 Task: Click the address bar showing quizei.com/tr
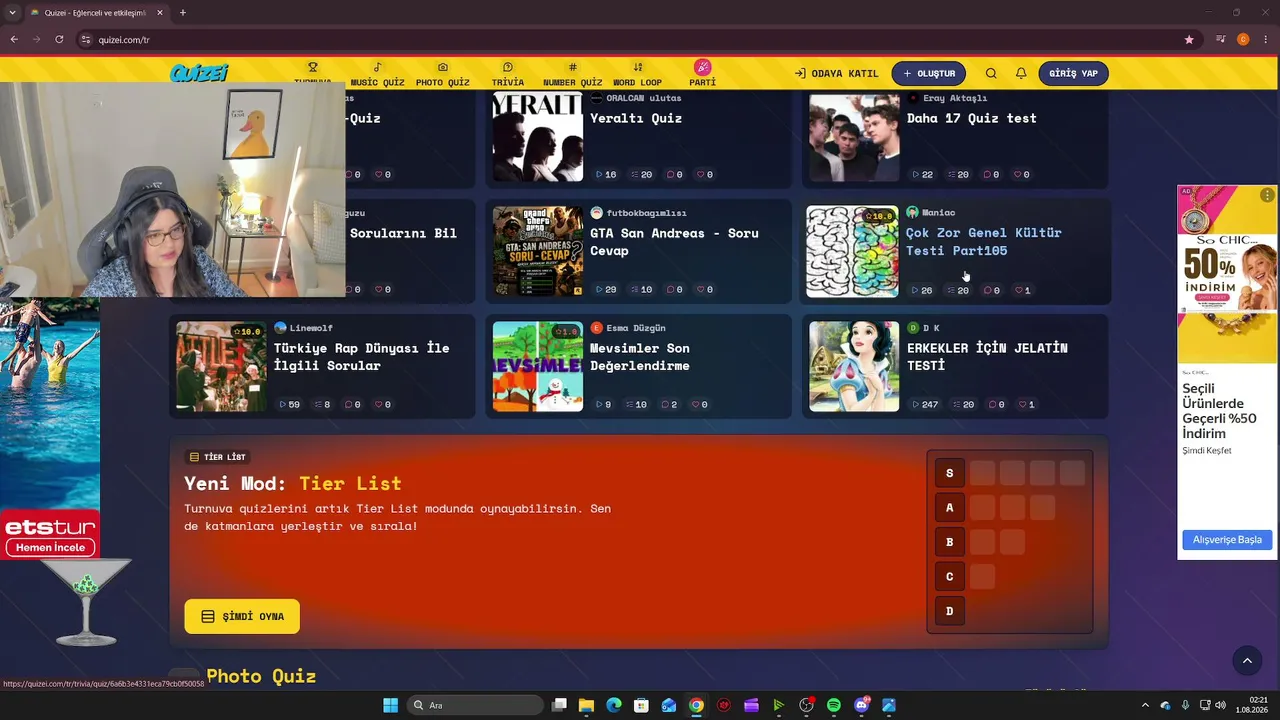click(630, 40)
